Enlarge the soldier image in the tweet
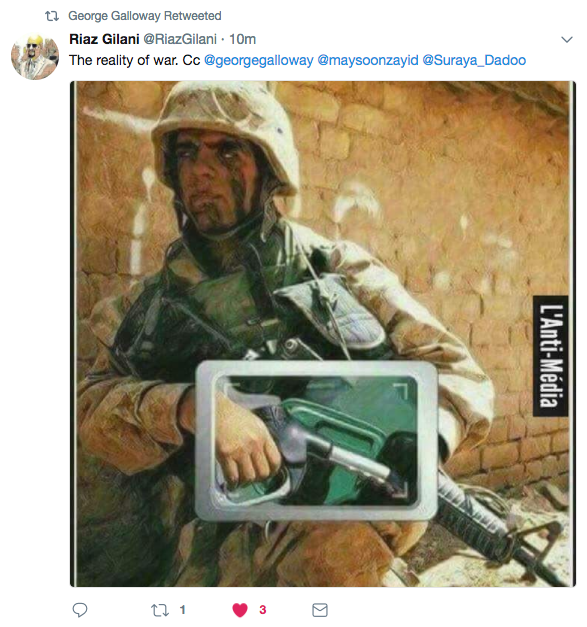Screen dimensions: 587x627 323,334
